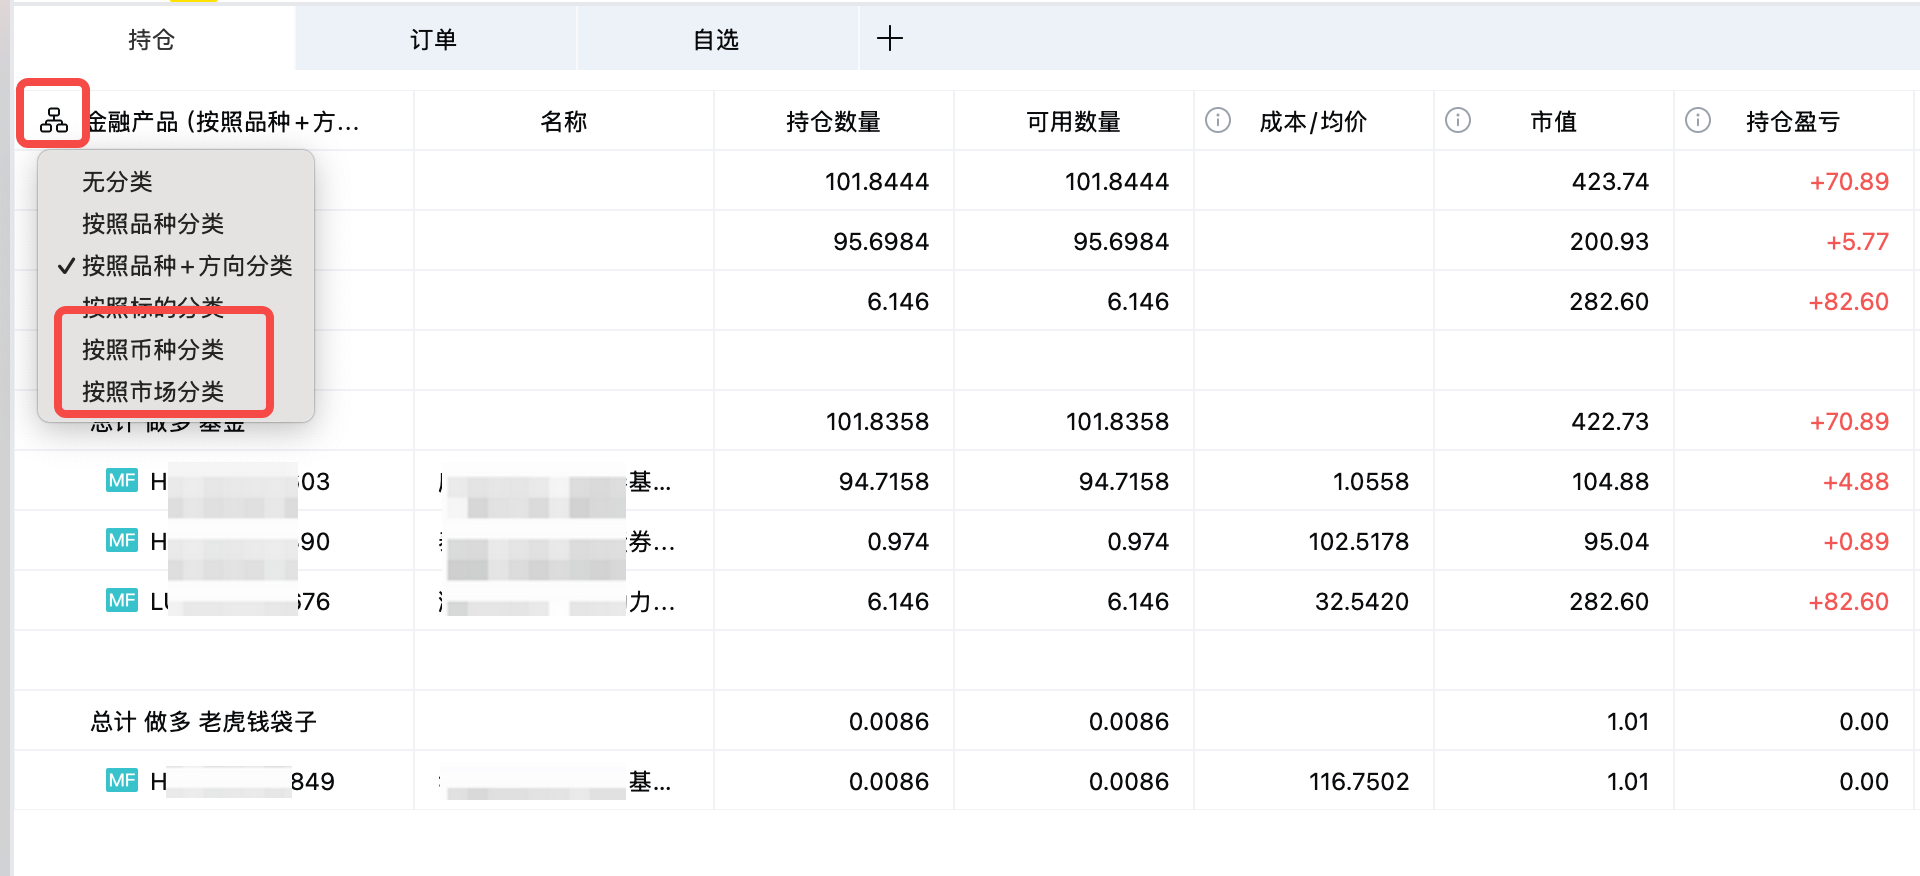Viewport: 1920px width, 876px height.
Task: Click the 总计 做多 老虎钱袋子 group row
Action: click(x=203, y=722)
